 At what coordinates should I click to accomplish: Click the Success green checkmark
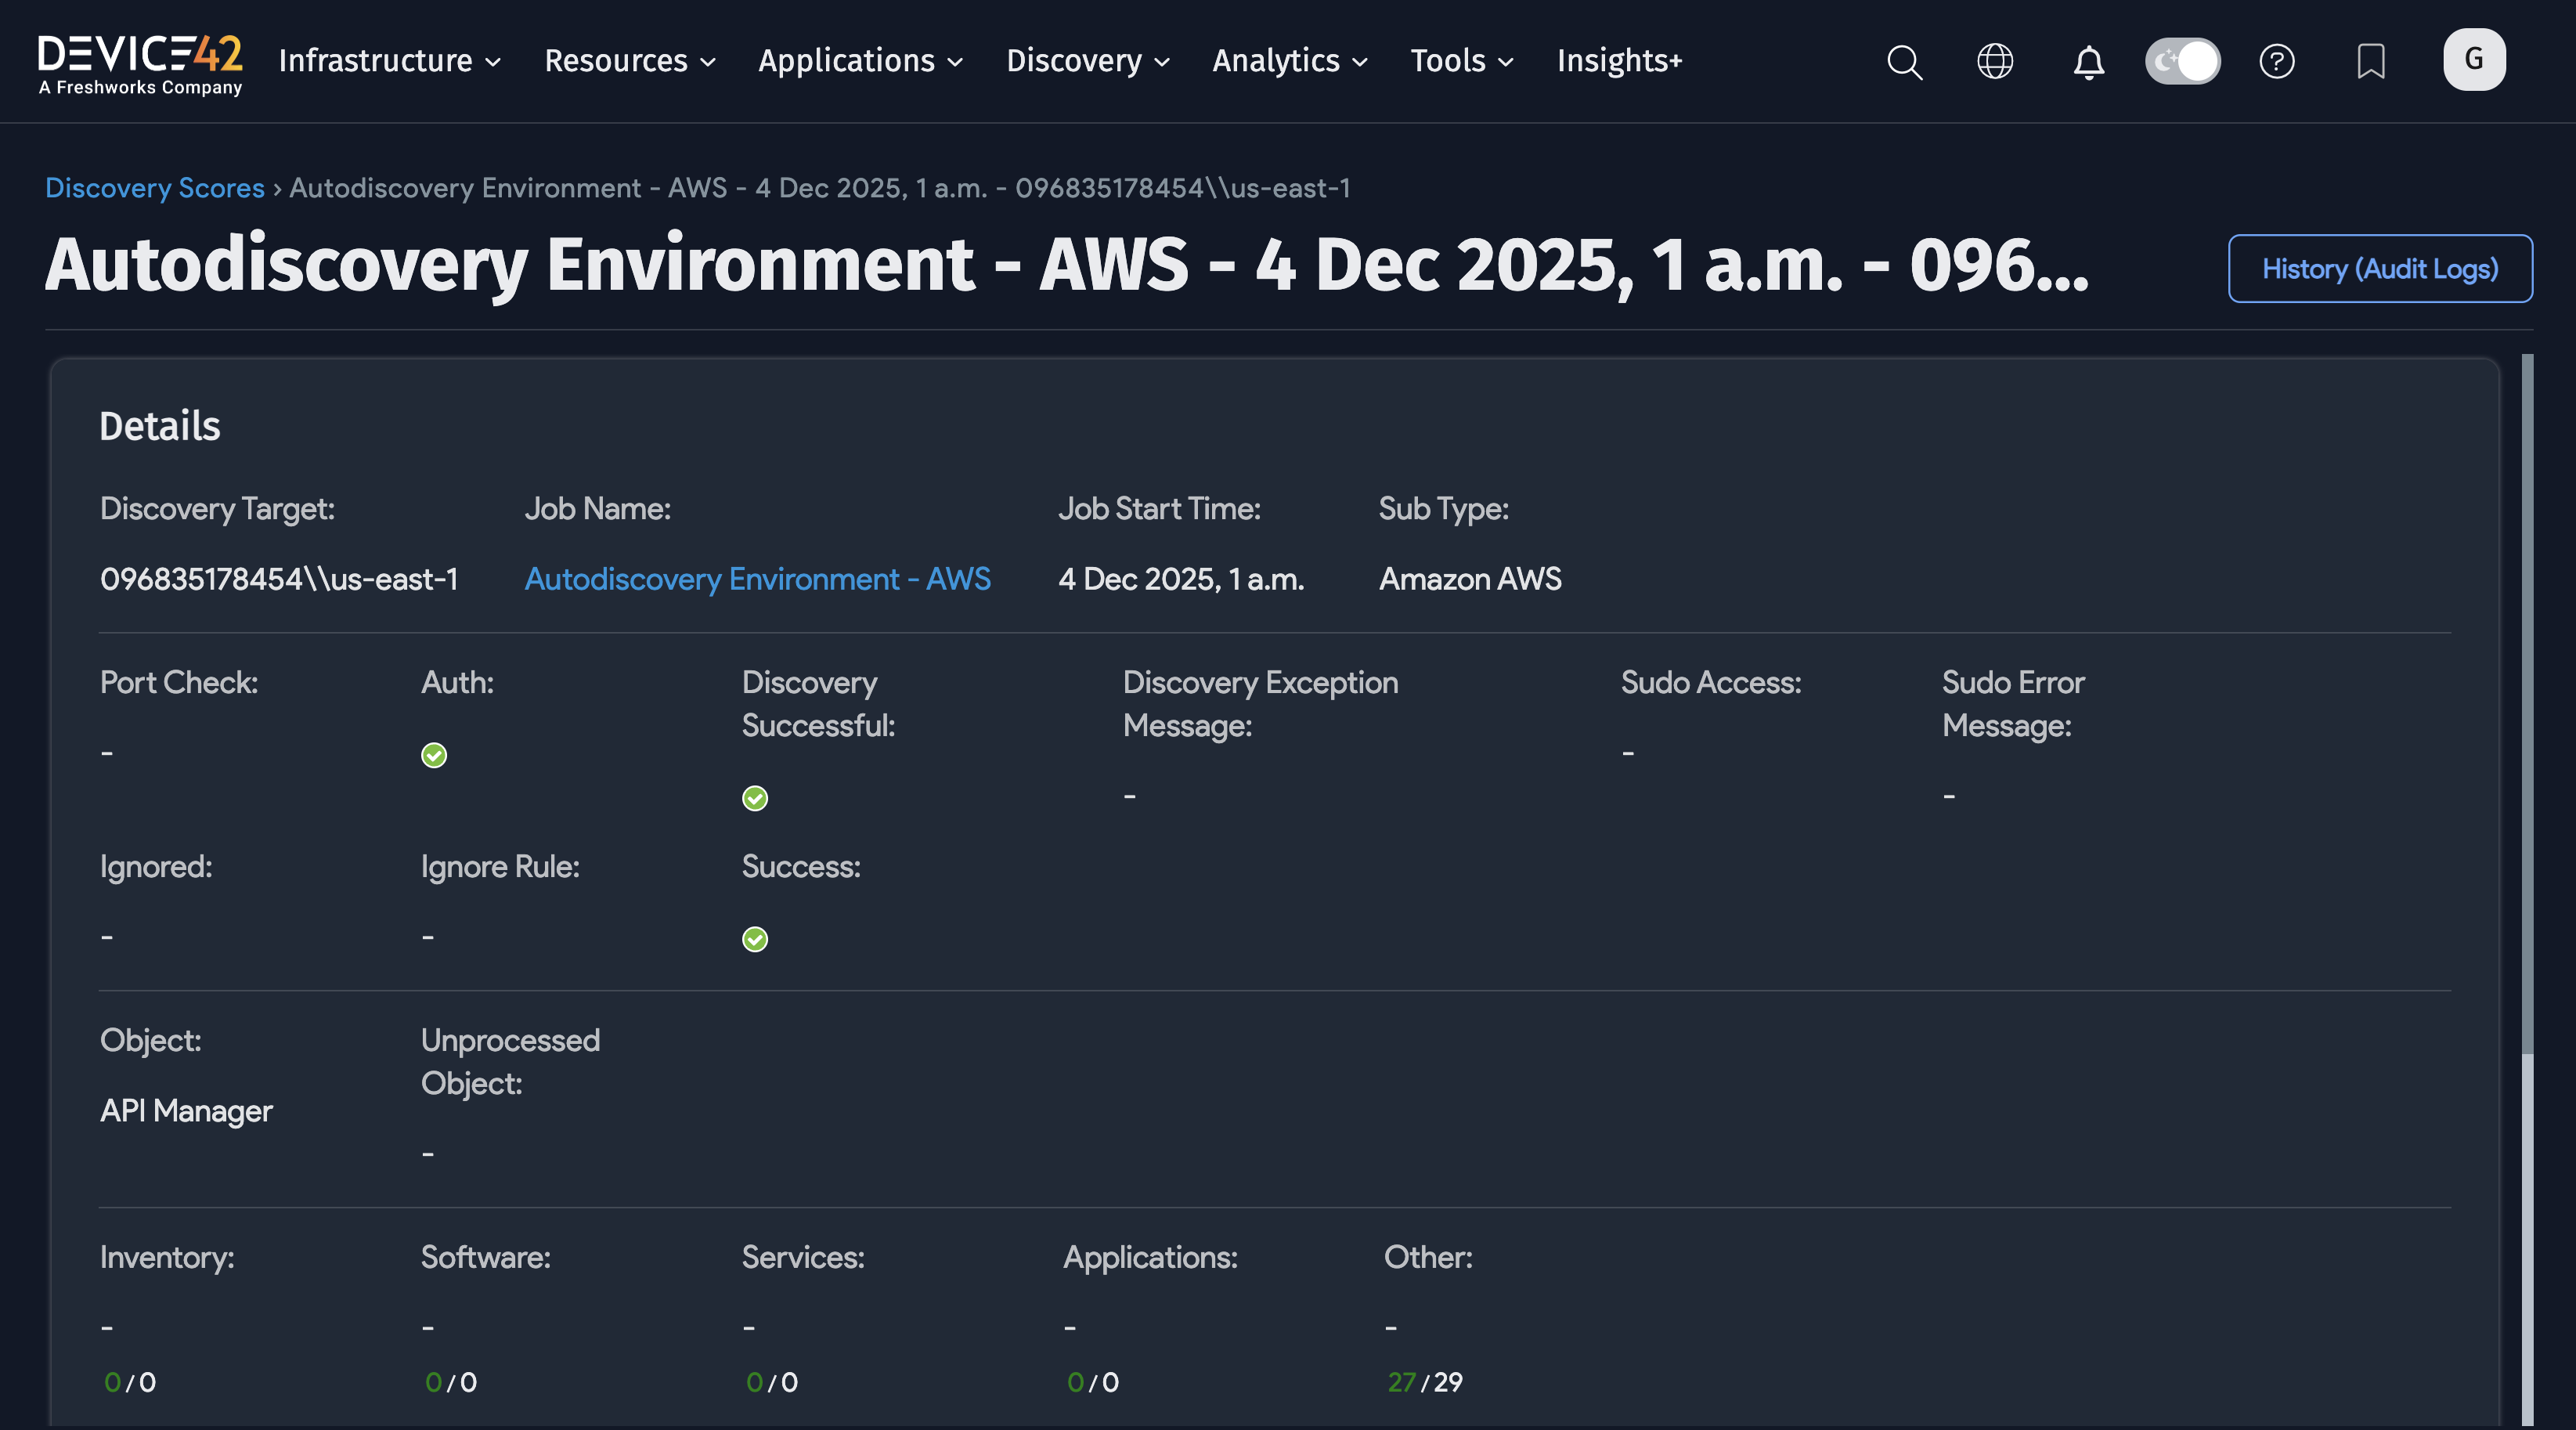[755, 939]
